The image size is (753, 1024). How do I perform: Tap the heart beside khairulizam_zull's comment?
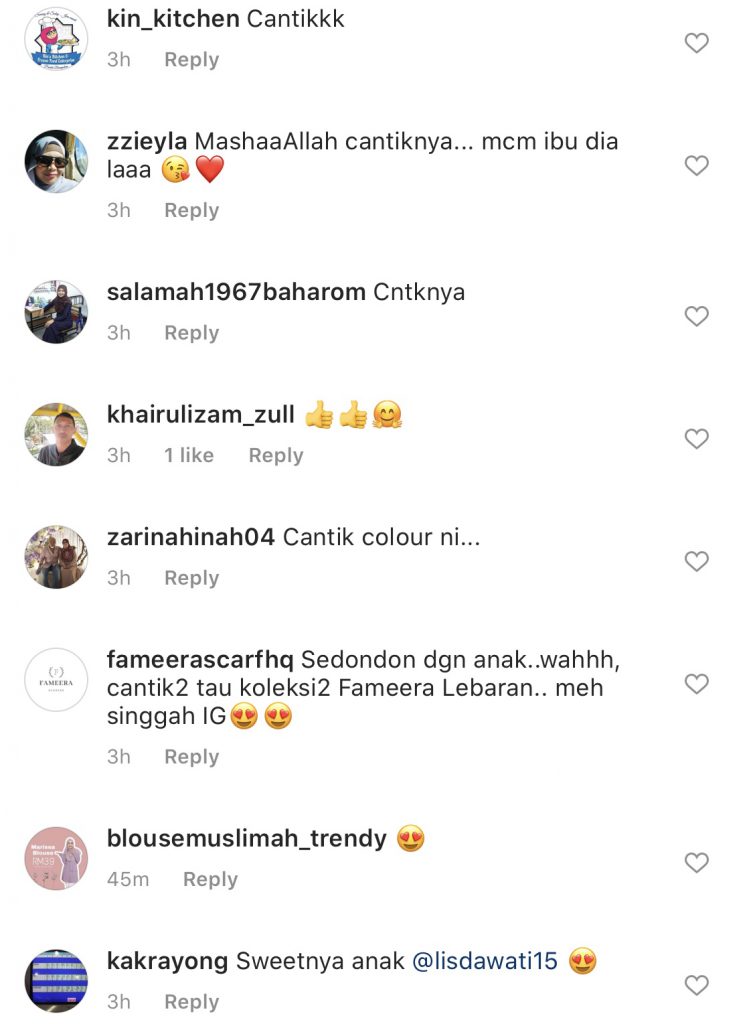pos(696,438)
